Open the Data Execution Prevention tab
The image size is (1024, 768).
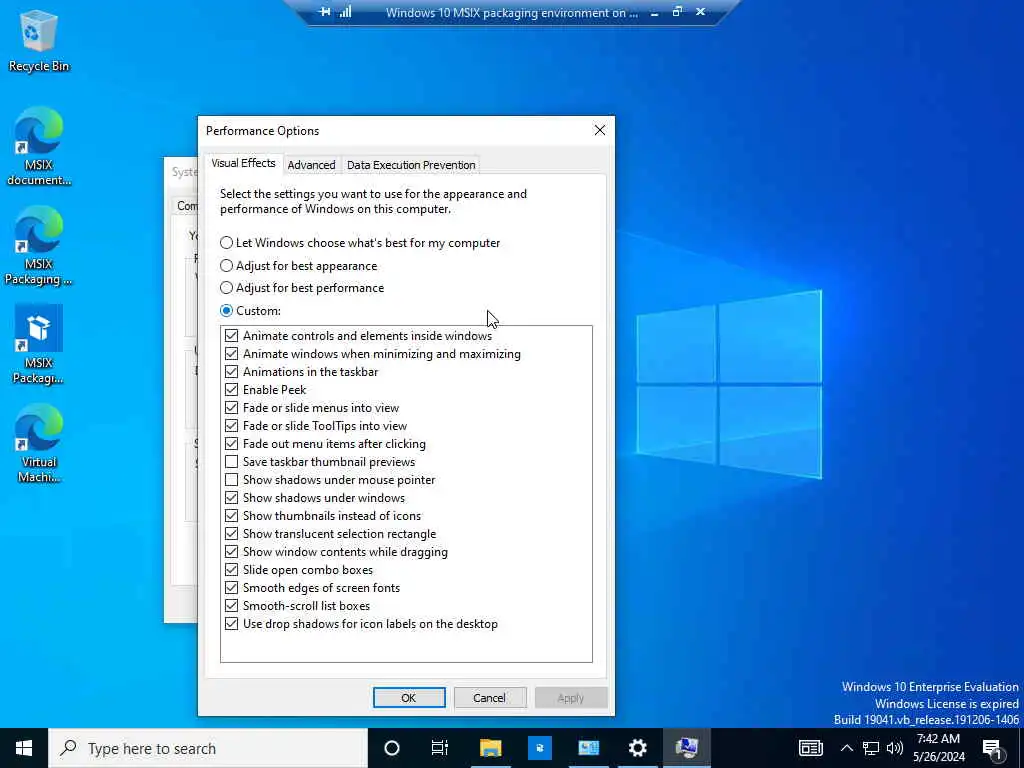[411, 165]
